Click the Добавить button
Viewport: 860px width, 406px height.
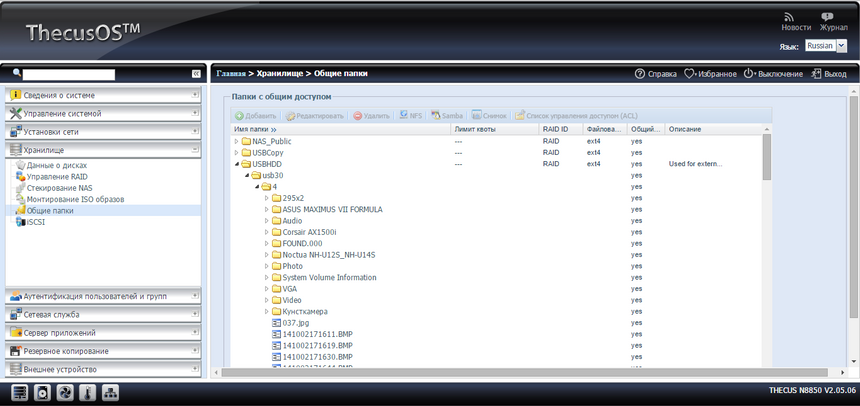tap(255, 116)
